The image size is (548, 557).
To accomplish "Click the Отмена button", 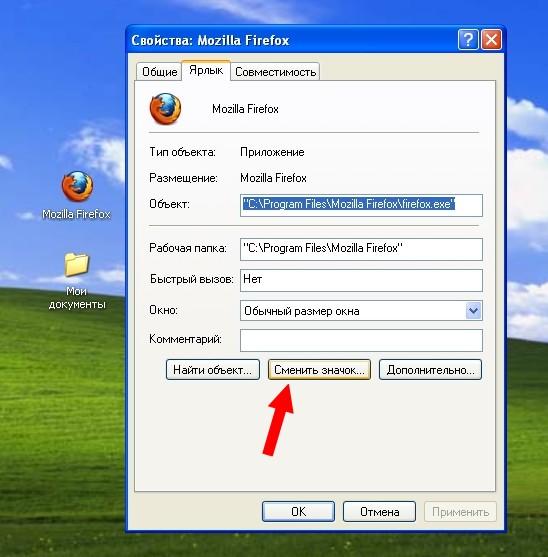I will (x=379, y=512).
